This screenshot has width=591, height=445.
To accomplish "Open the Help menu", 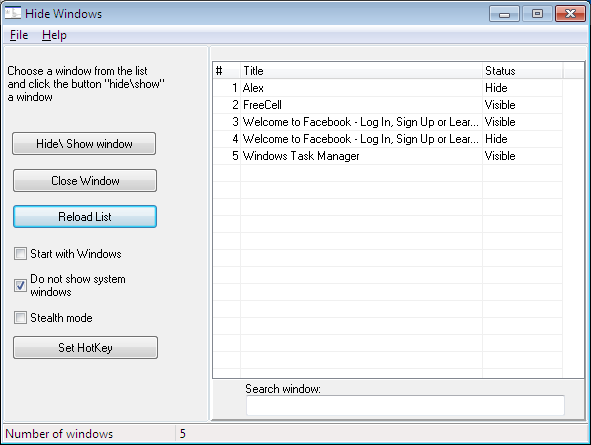I will pyautogui.click(x=54, y=35).
